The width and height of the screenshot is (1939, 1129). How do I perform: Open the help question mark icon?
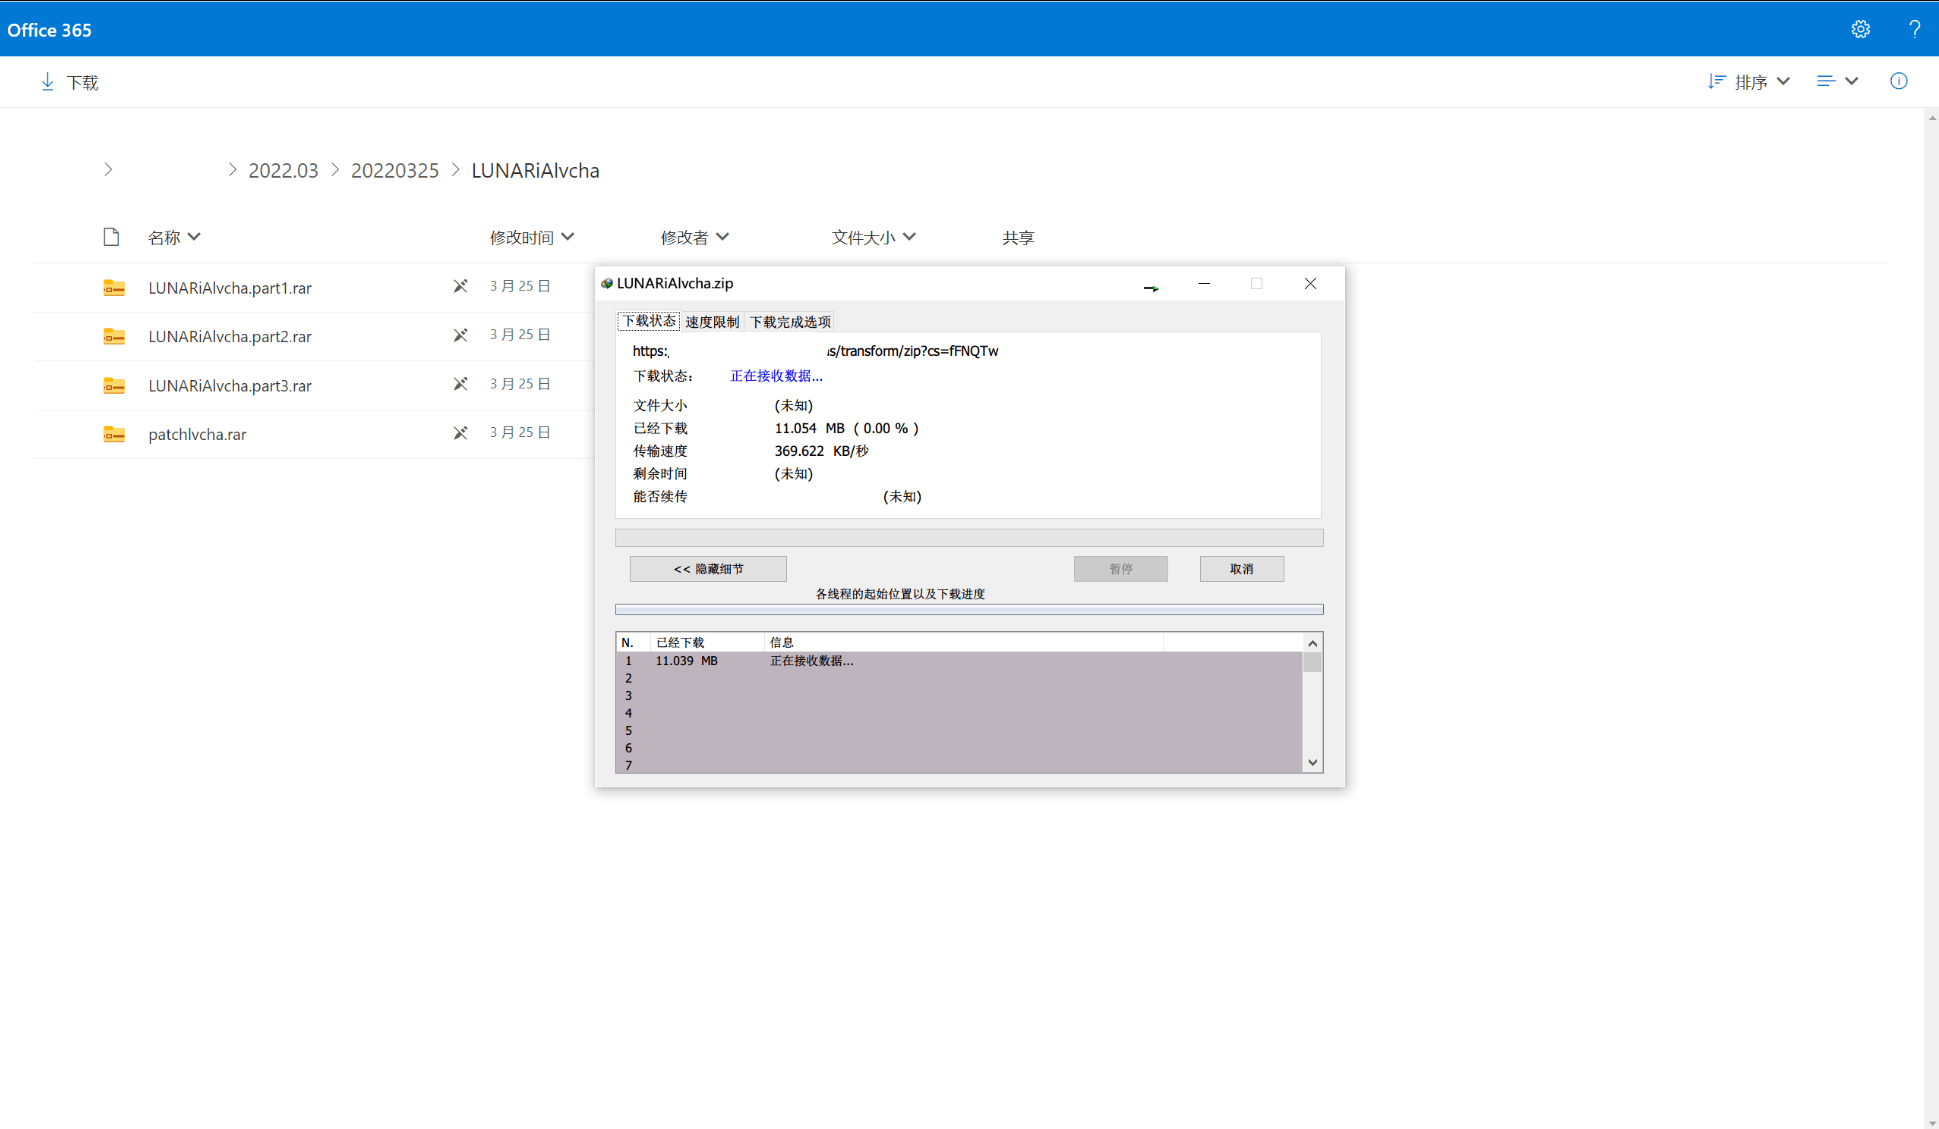pyautogui.click(x=1914, y=29)
